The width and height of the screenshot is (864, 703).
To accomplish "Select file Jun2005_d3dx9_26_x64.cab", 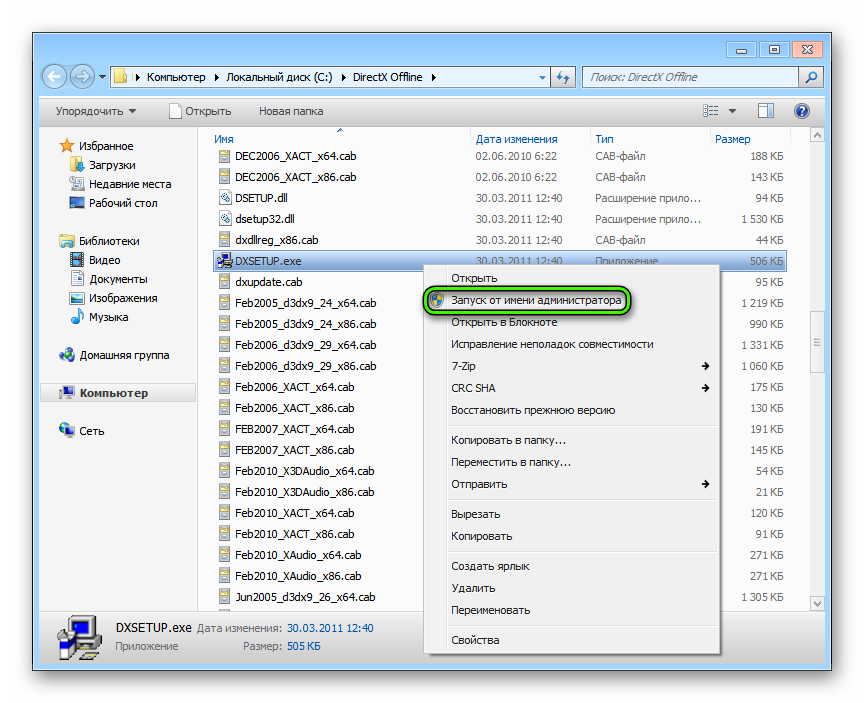I will point(305,597).
